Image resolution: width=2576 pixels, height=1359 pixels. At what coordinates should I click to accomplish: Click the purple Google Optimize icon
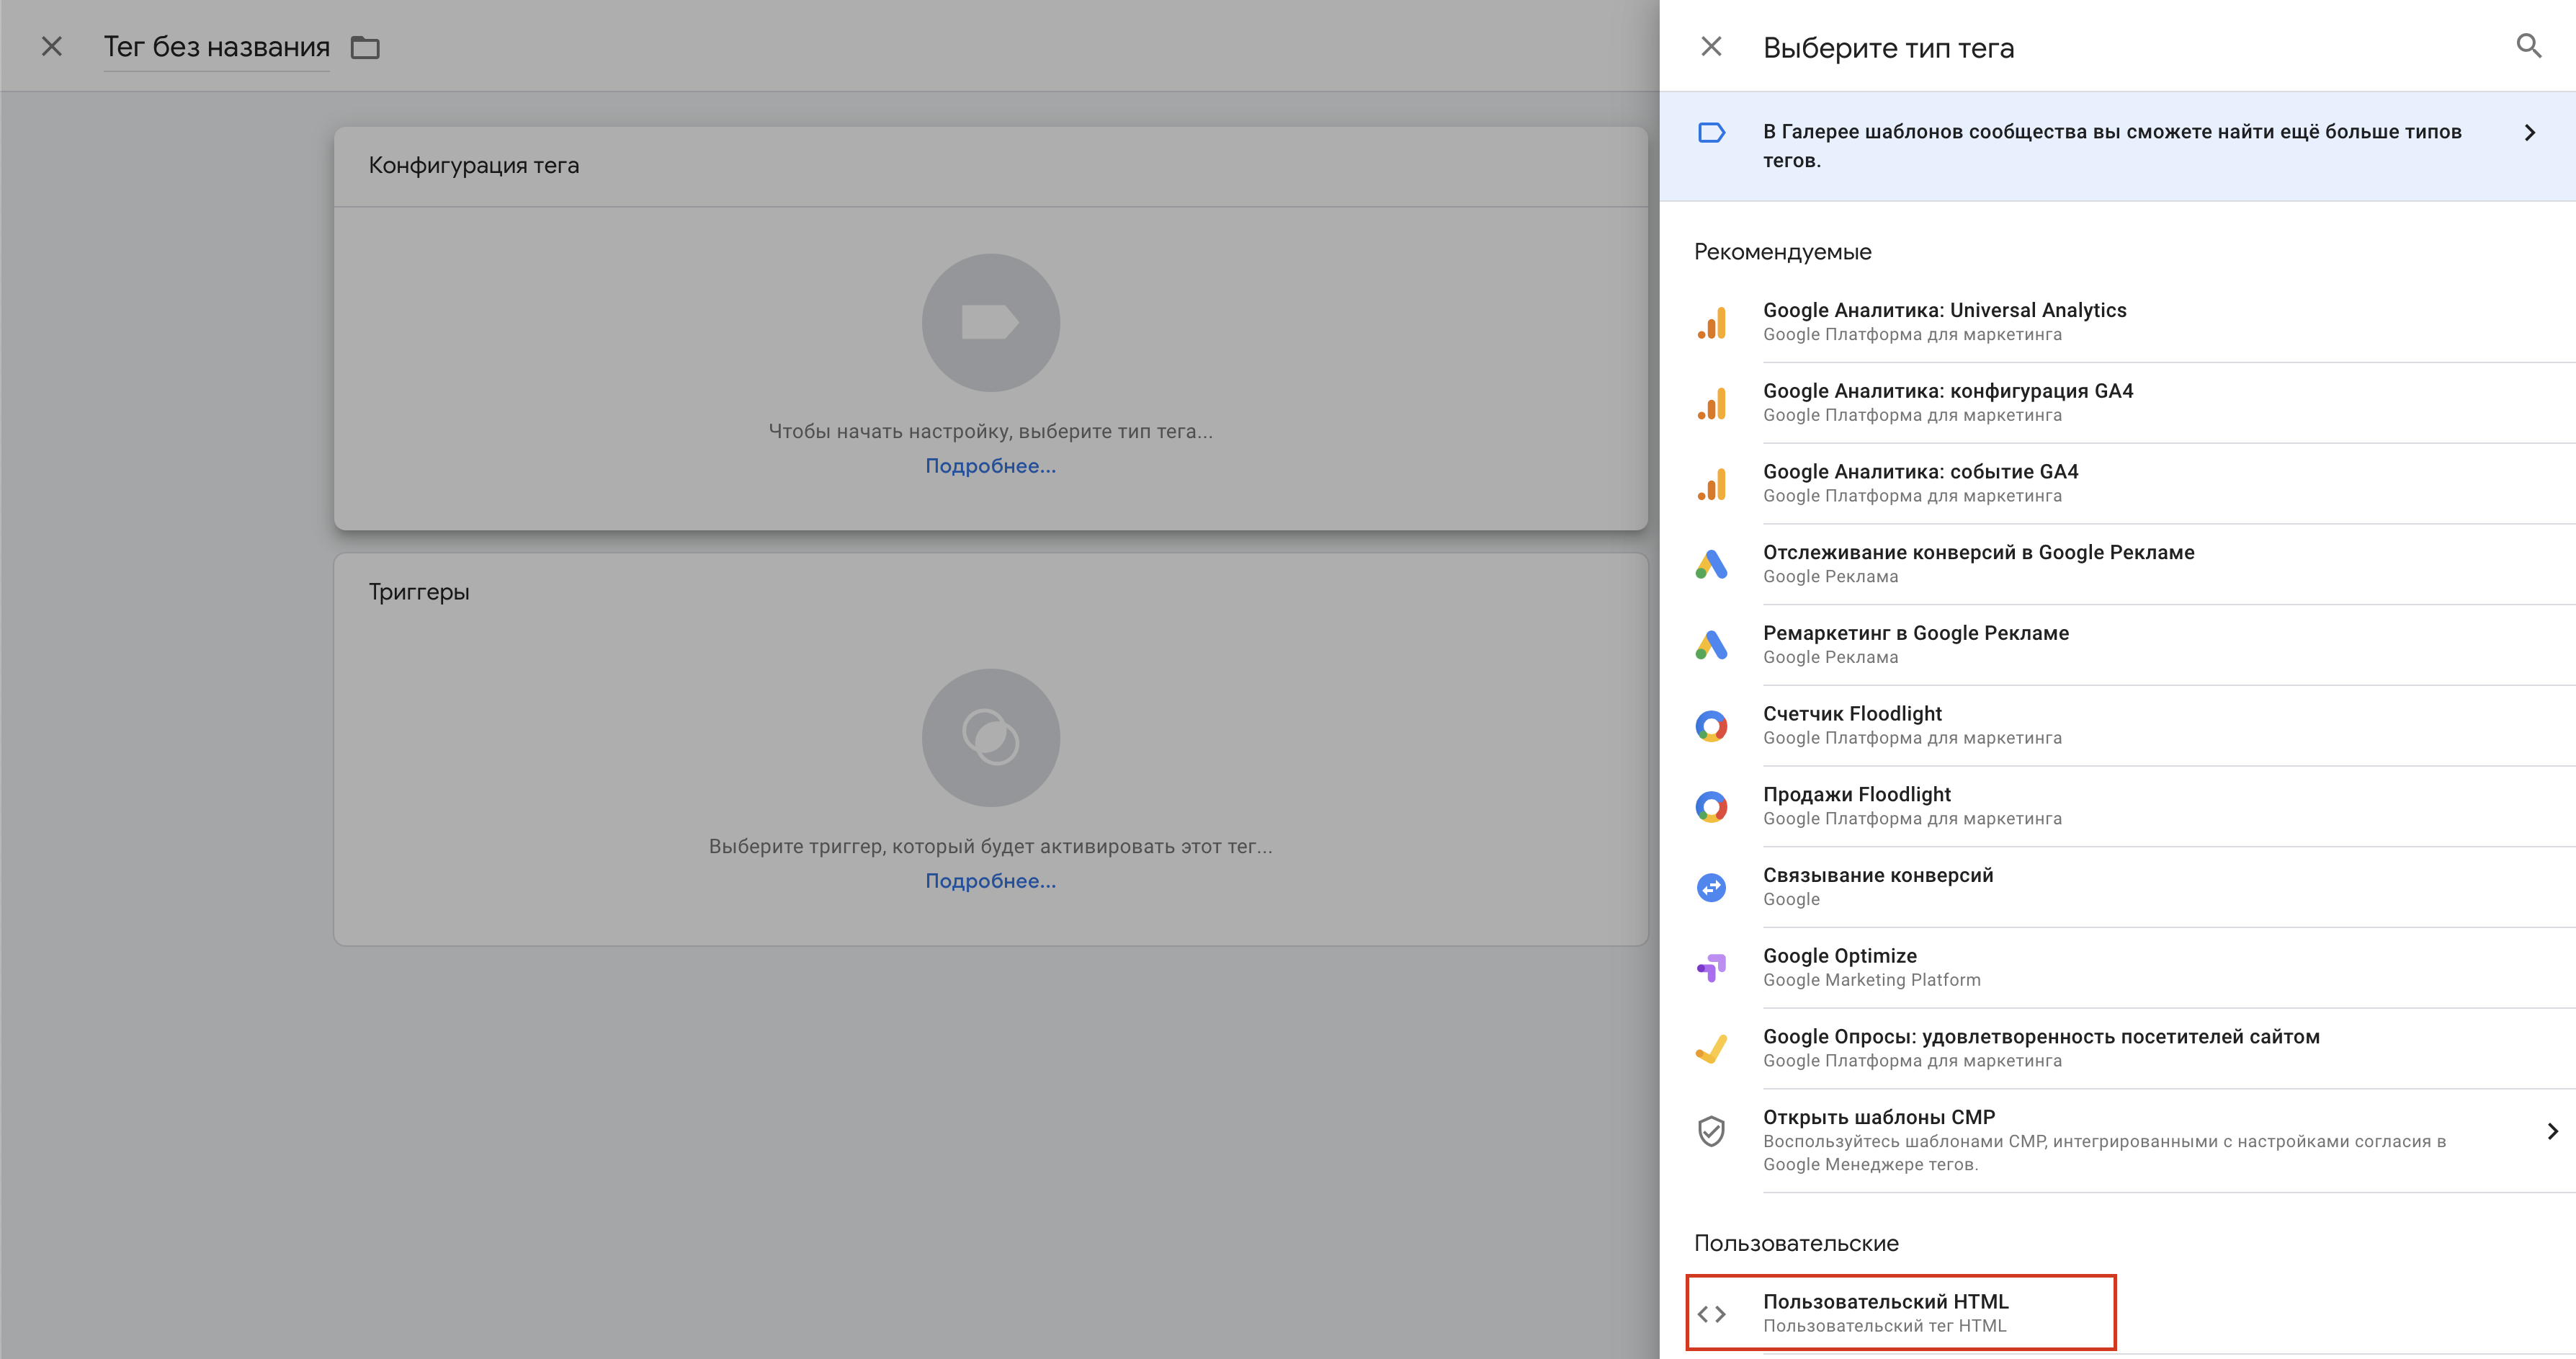[x=1711, y=968]
